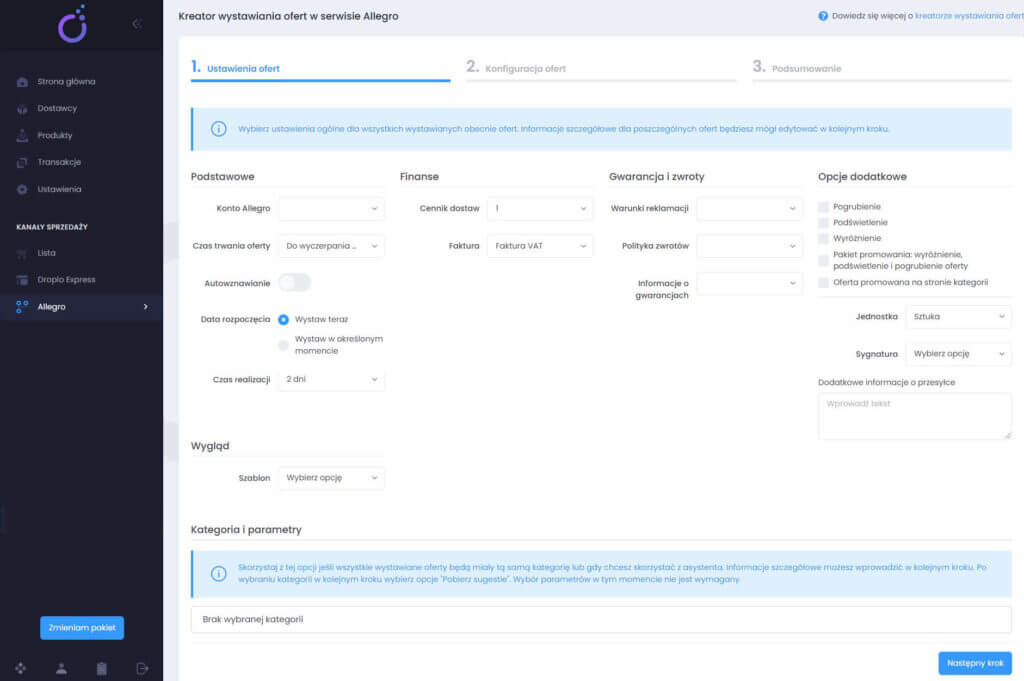Open the Informacje o gwarancjach dropdown

pos(749,283)
